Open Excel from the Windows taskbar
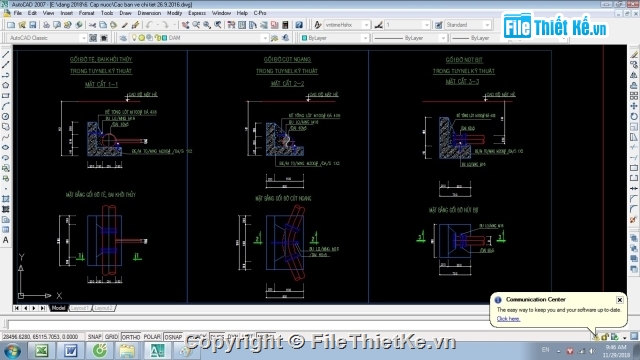The image size is (640, 360). [x=42, y=351]
